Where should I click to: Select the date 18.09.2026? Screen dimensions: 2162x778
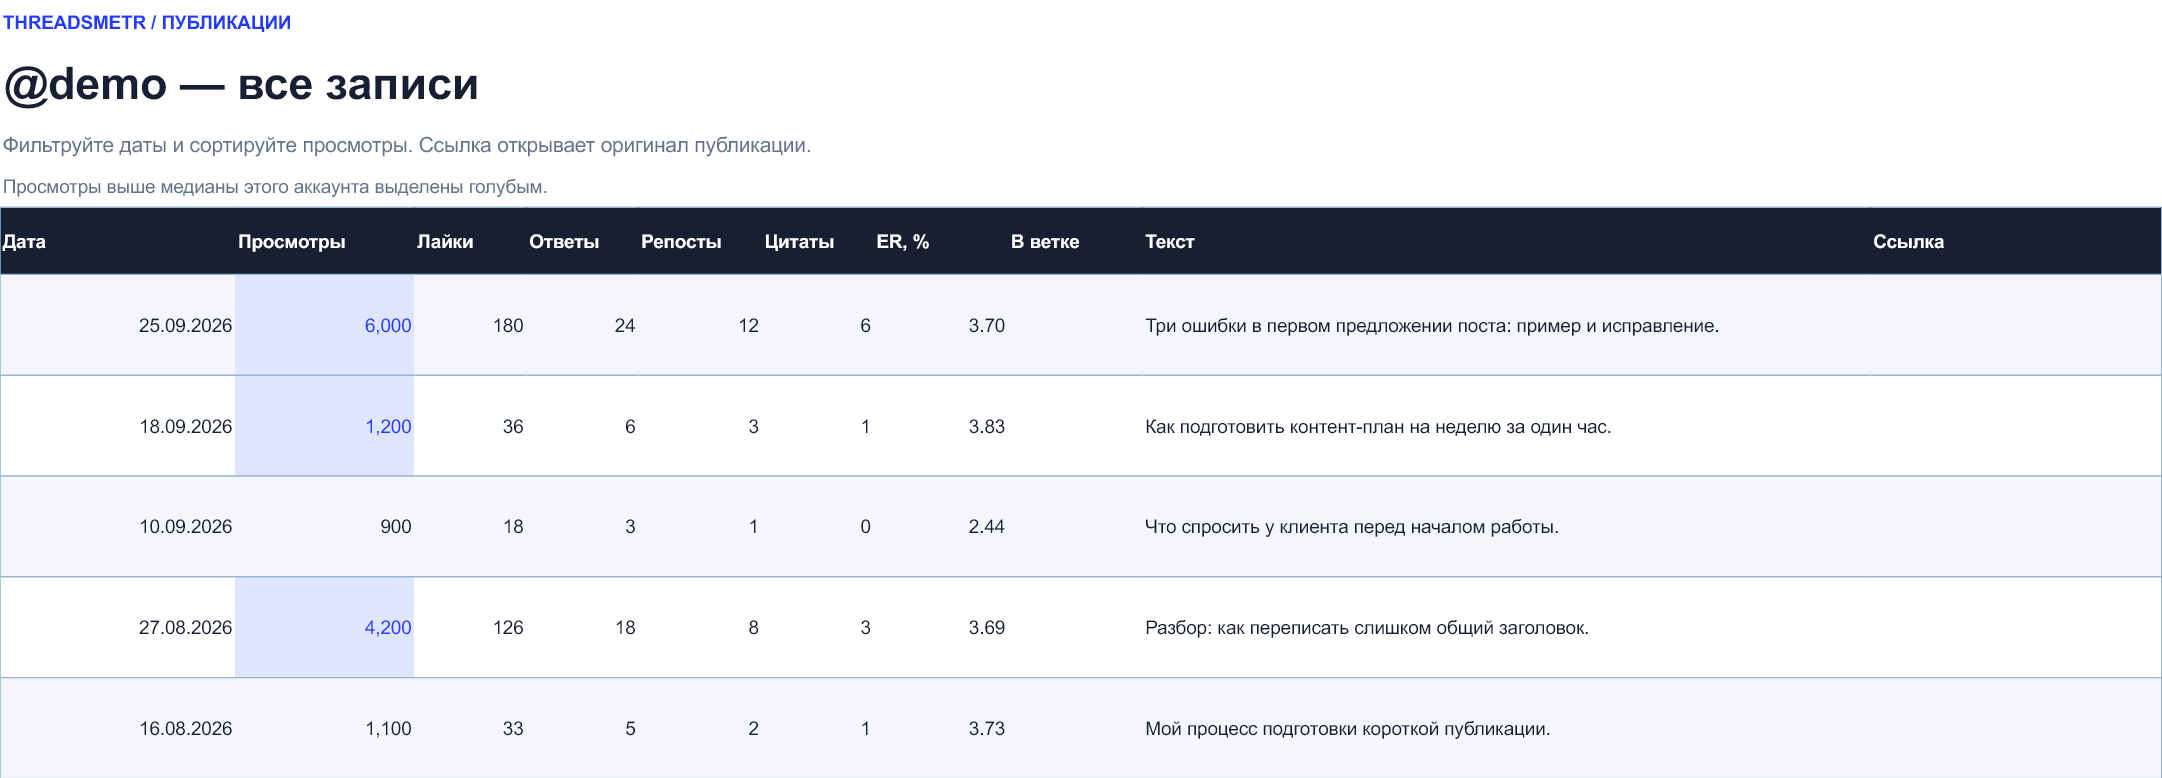[185, 426]
